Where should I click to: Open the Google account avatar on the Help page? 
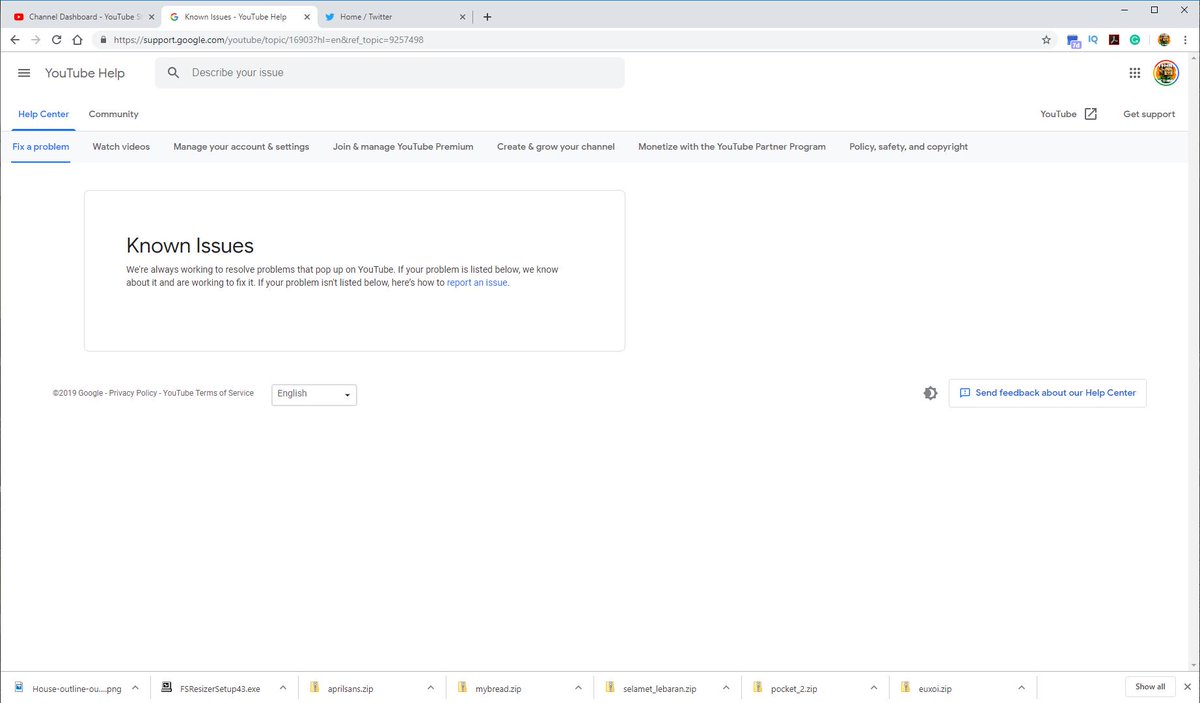click(1166, 73)
